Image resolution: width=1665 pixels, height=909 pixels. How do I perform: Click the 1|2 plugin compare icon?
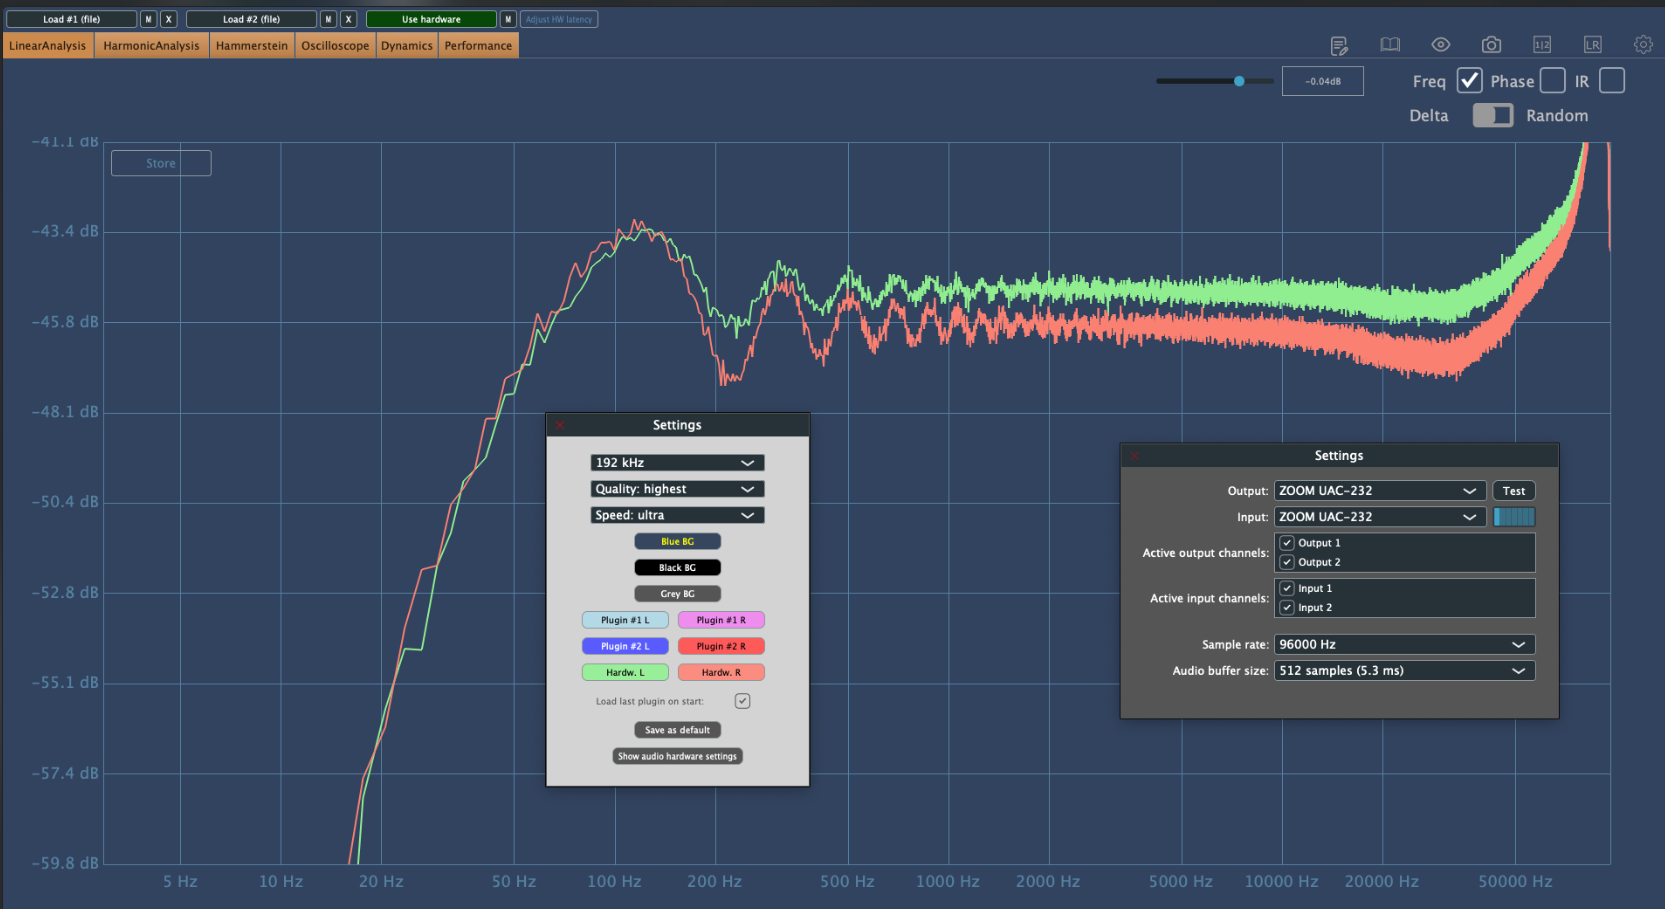[x=1542, y=45]
